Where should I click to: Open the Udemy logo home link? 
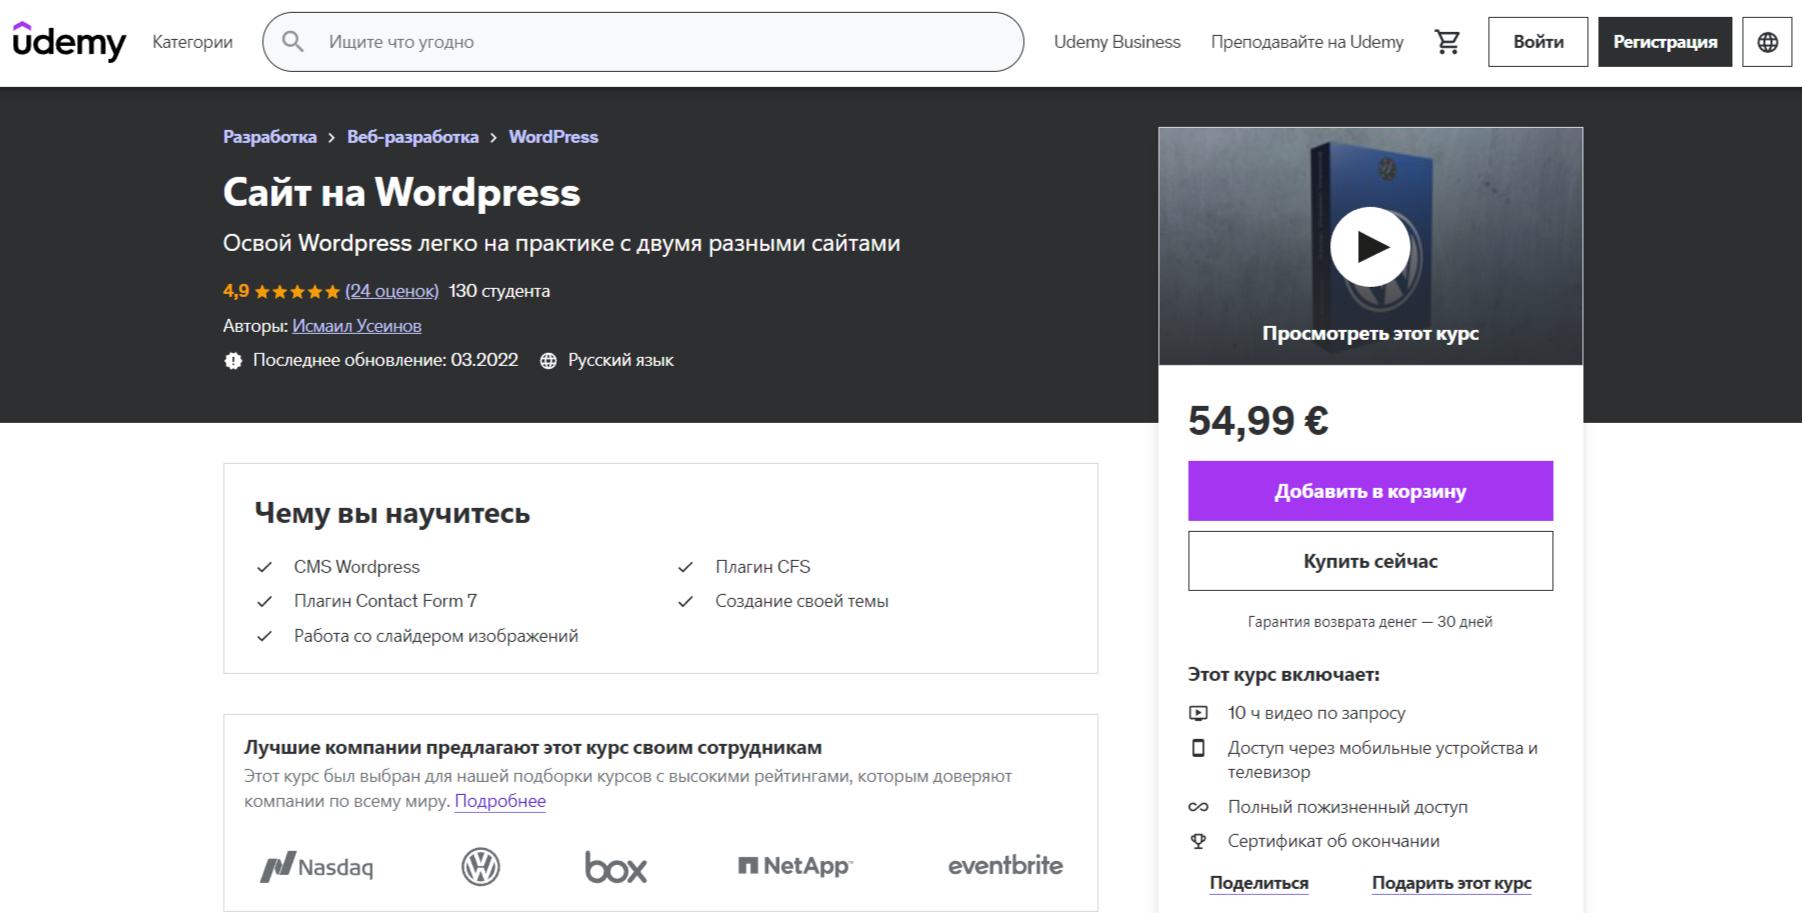(69, 42)
